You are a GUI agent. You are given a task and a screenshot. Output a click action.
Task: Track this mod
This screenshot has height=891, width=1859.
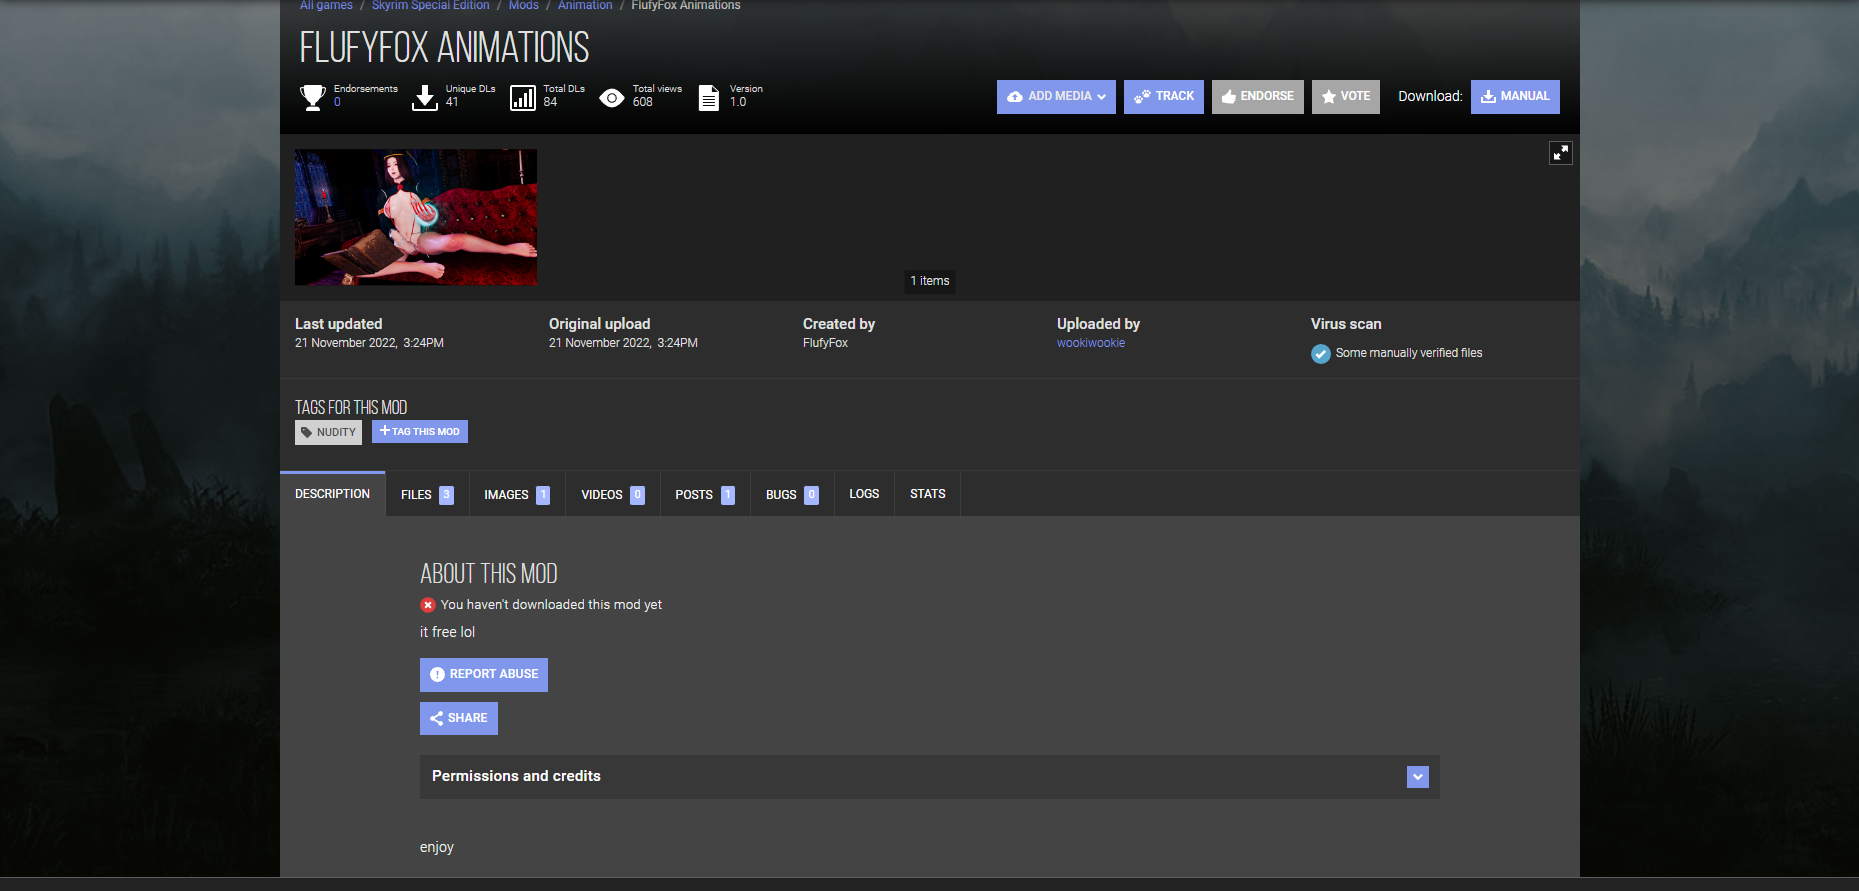[1164, 97]
